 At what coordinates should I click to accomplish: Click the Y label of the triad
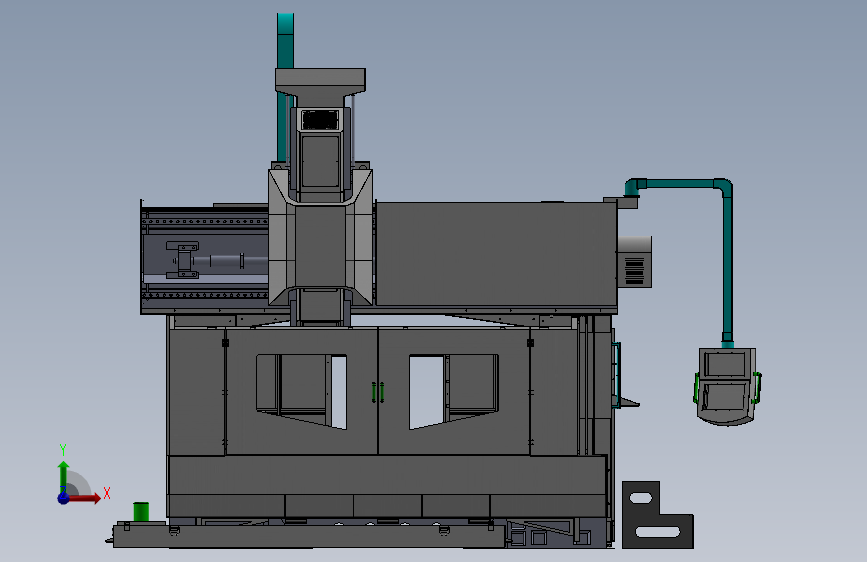pos(63,450)
